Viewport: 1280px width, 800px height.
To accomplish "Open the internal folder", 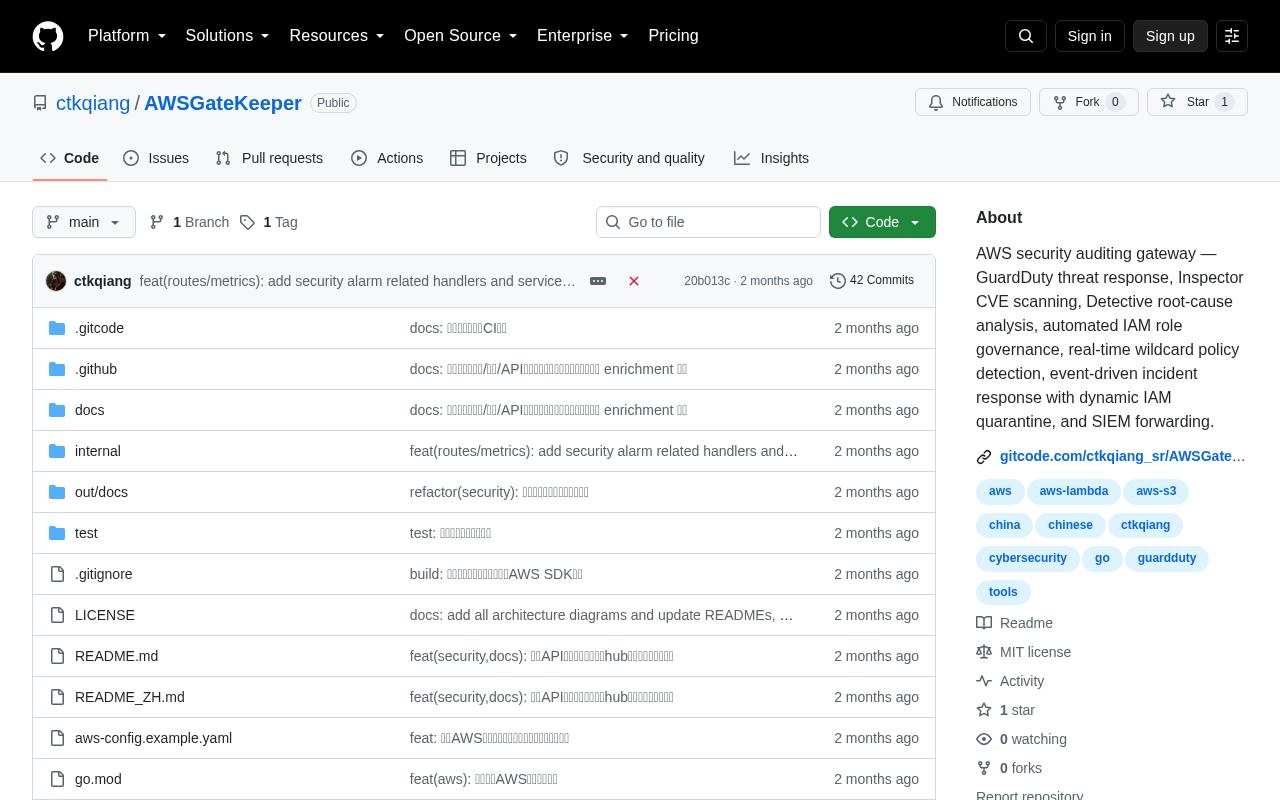I will click(x=98, y=451).
